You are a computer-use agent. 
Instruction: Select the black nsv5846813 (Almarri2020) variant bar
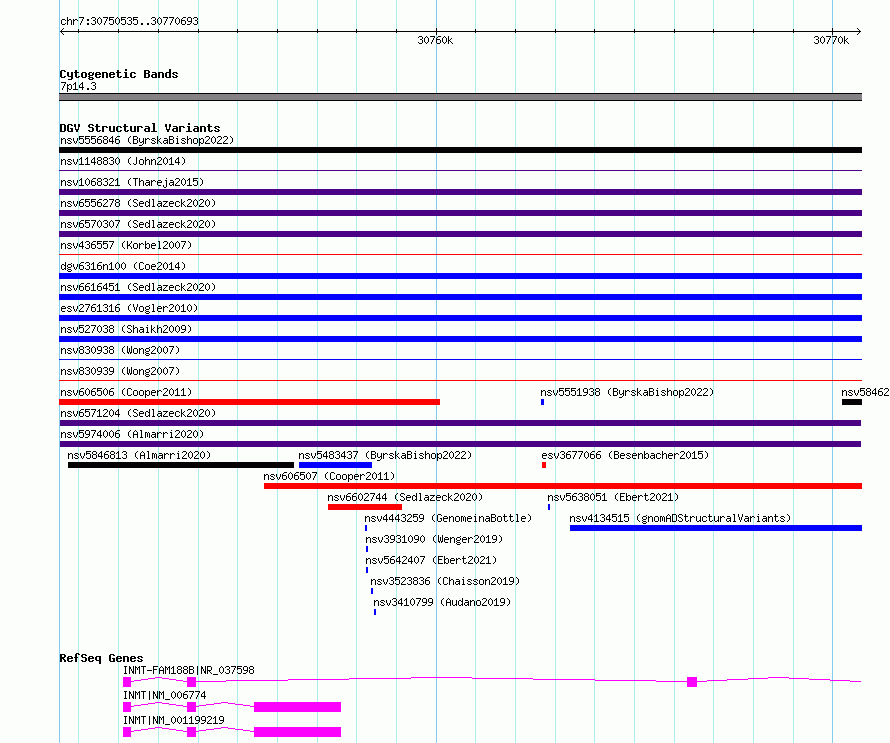point(180,465)
